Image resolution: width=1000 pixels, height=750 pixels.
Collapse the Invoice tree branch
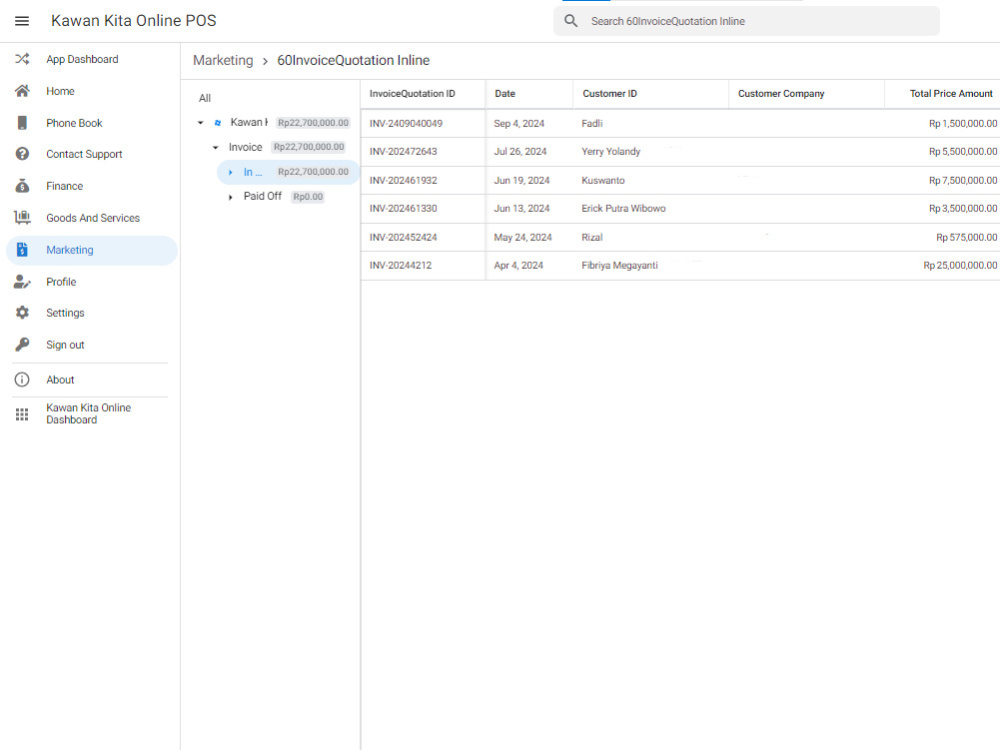(x=215, y=147)
